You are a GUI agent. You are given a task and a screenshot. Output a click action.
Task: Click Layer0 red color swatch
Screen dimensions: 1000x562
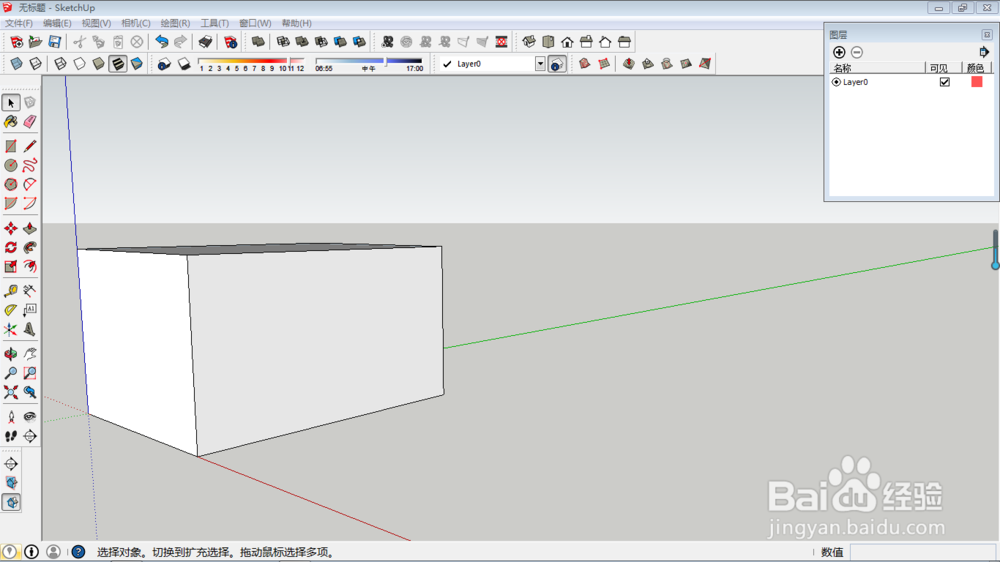click(x=976, y=82)
